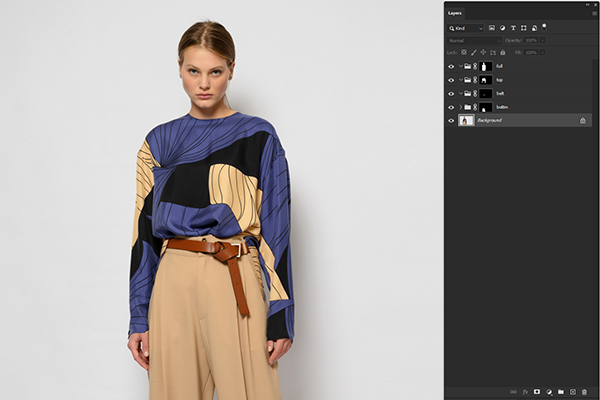600x400 pixels.
Task: Expand the 'bottom' layer group
Action: click(460, 107)
